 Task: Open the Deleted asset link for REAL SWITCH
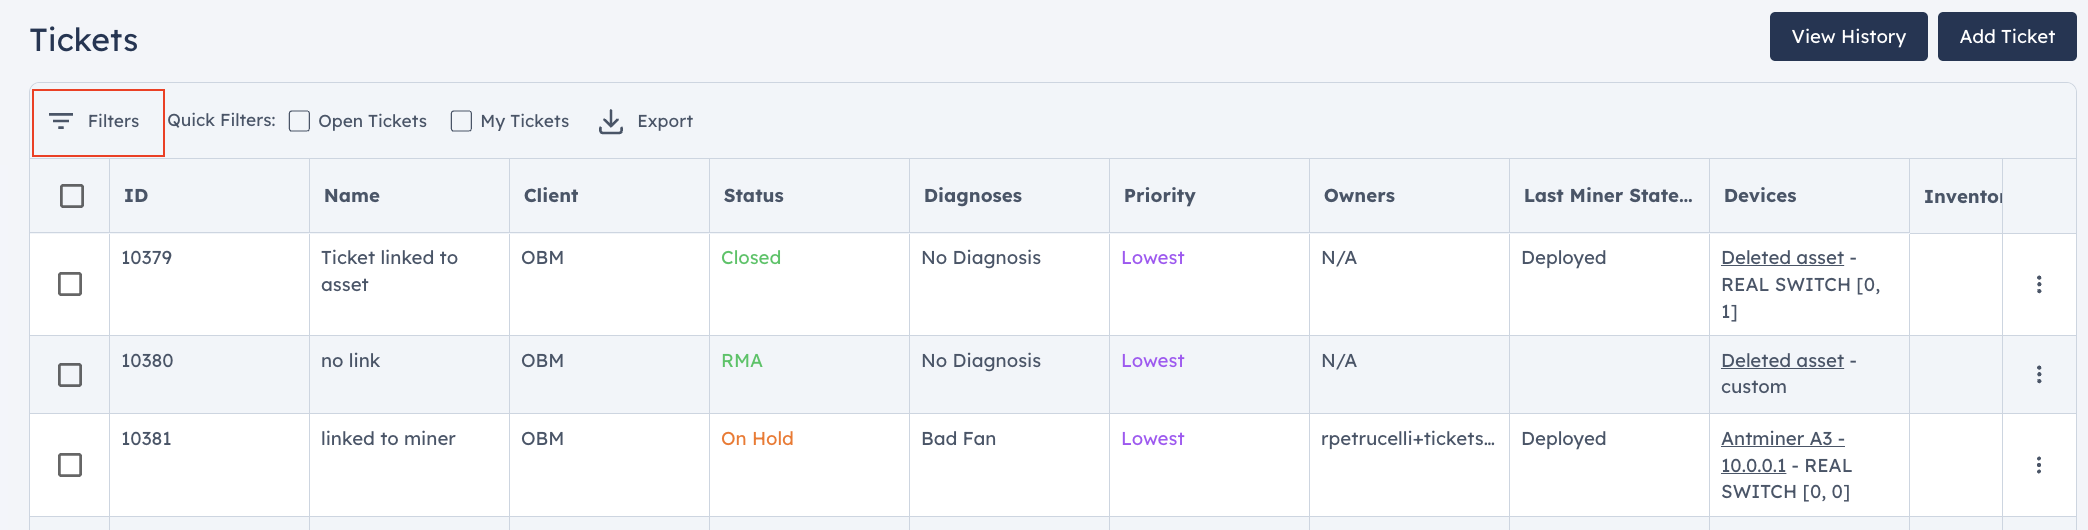(1782, 258)
